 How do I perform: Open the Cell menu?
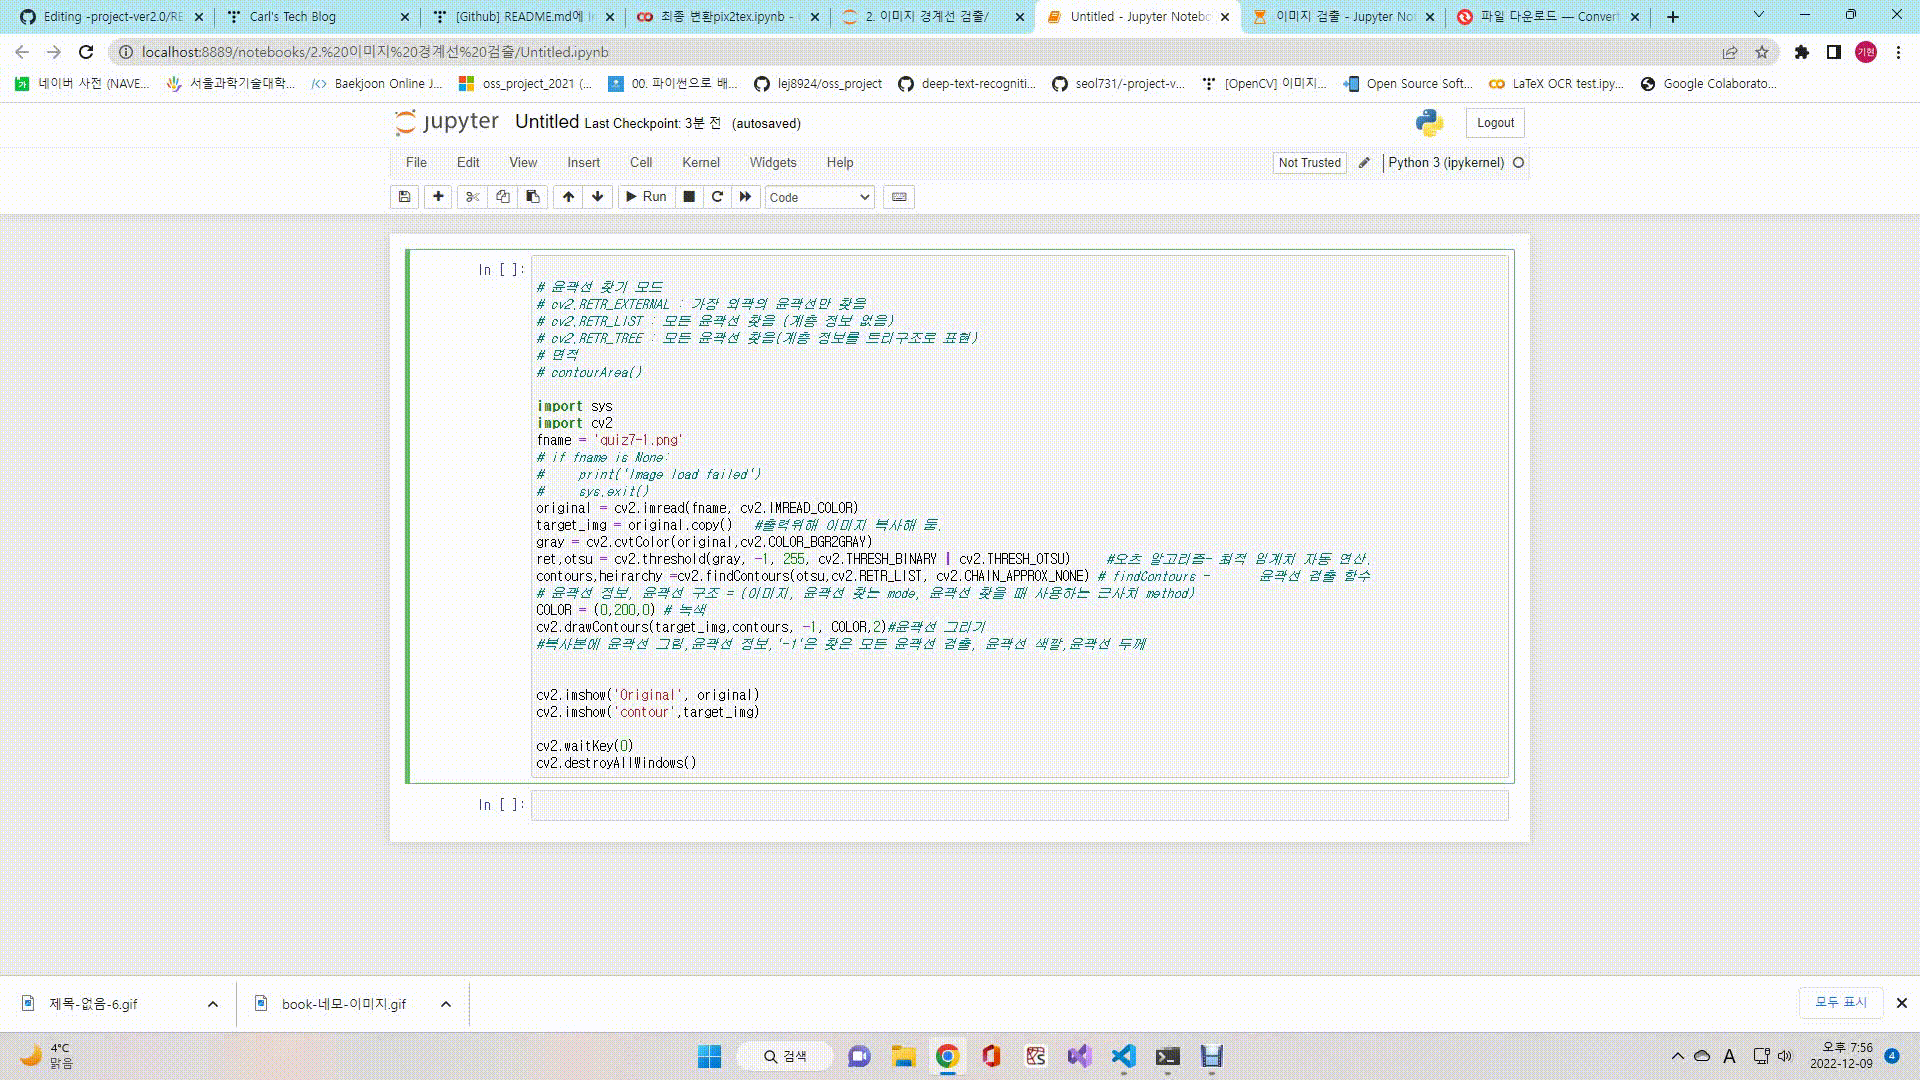click(641, 162)
